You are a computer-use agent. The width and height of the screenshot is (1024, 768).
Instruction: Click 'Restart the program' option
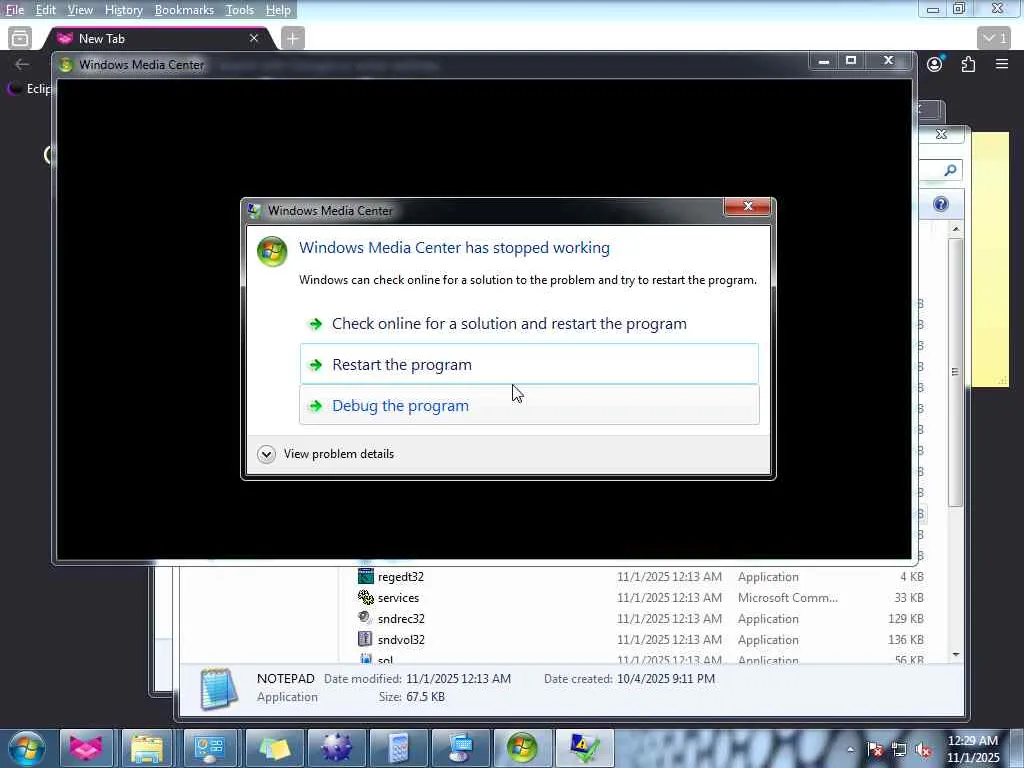(529, 364)
